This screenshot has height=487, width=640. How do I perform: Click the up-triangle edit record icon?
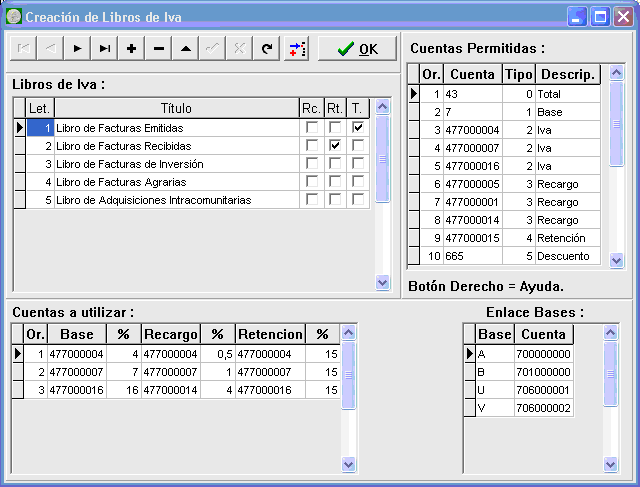(185, 48)
